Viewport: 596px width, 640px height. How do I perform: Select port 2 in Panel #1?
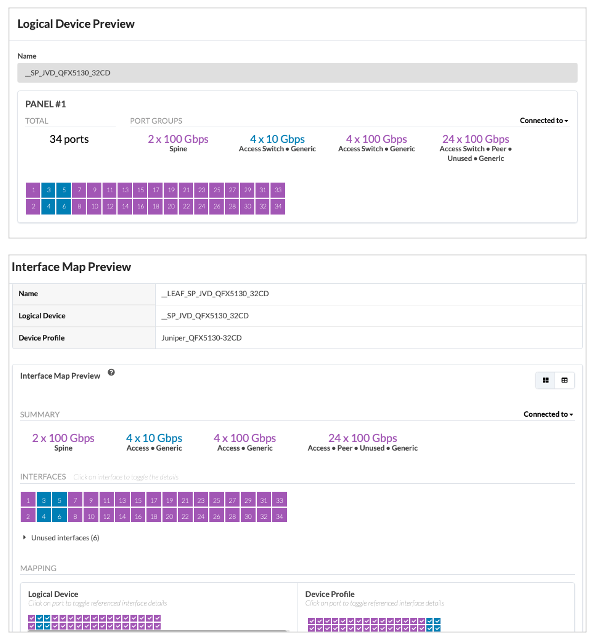[33, 207]
